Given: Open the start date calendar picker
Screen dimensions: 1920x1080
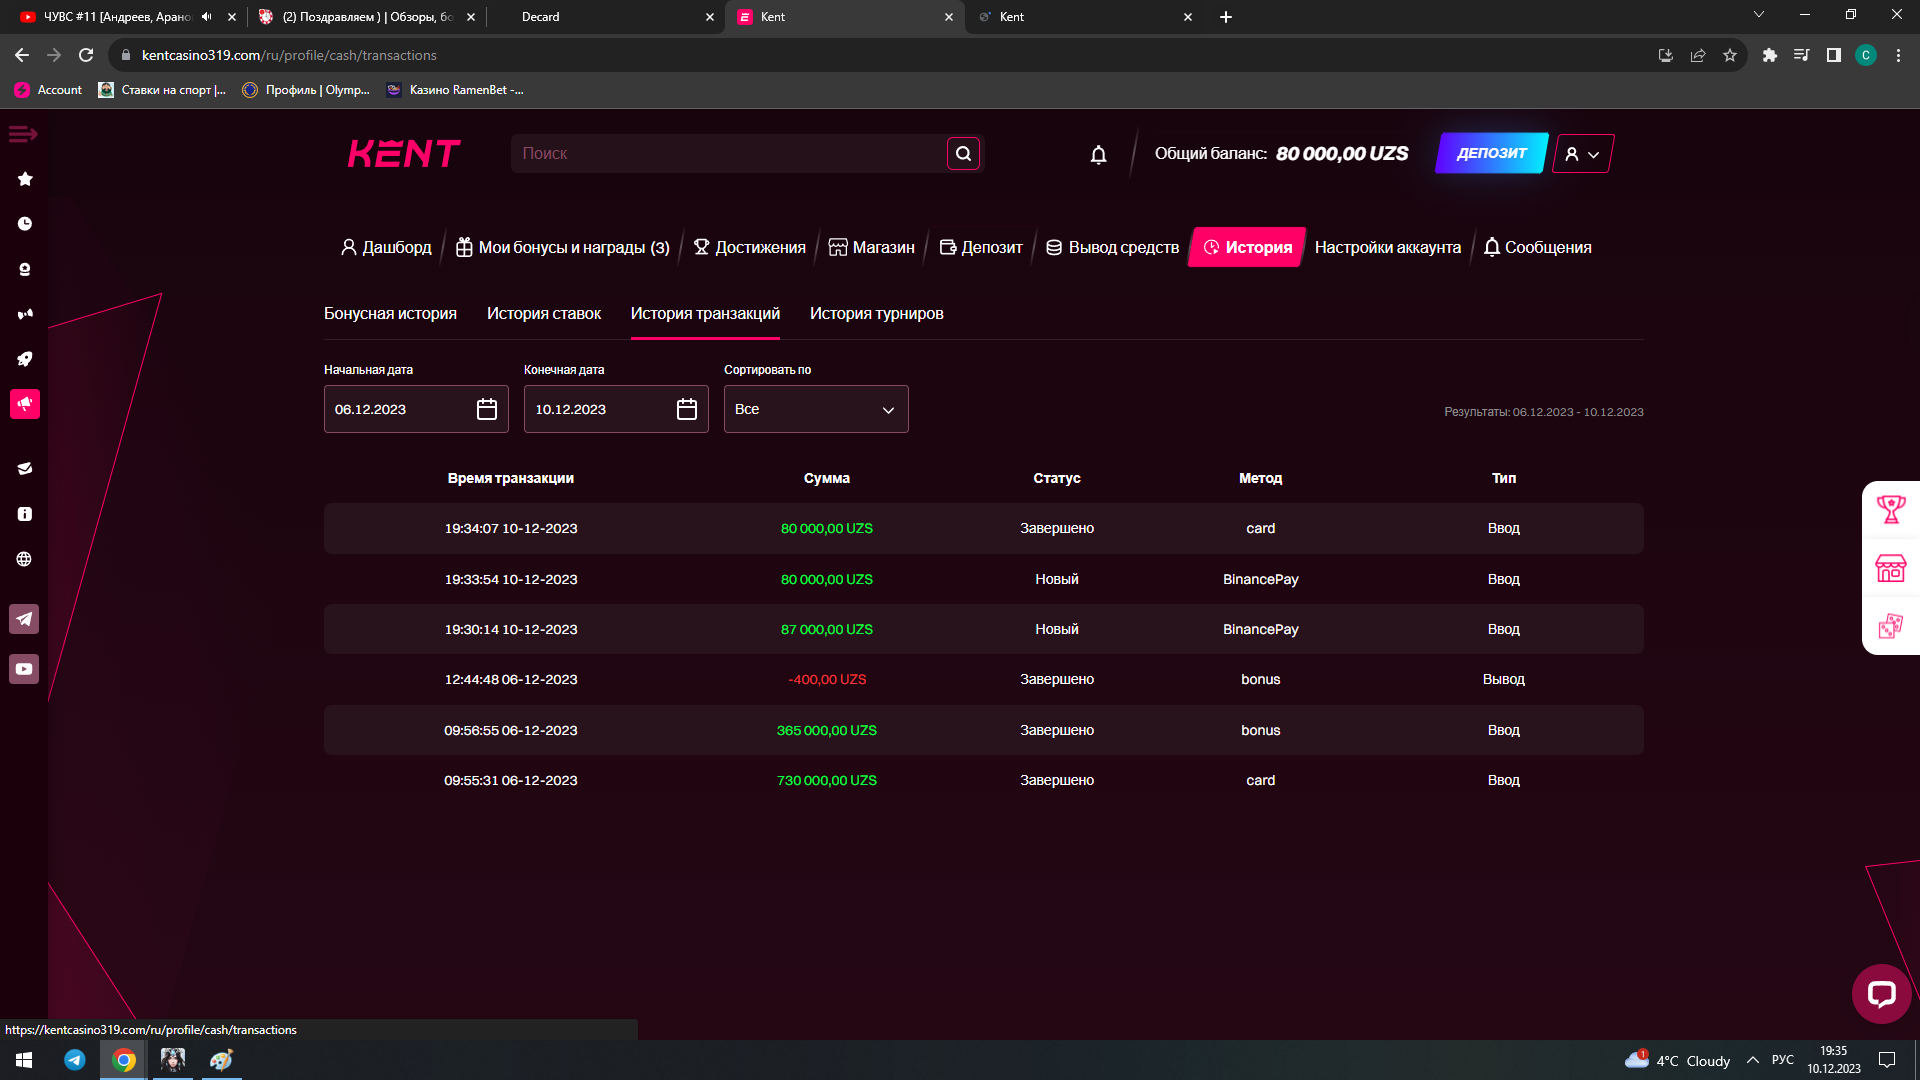Looking at the screenshot, I should (x=487, y=409).
